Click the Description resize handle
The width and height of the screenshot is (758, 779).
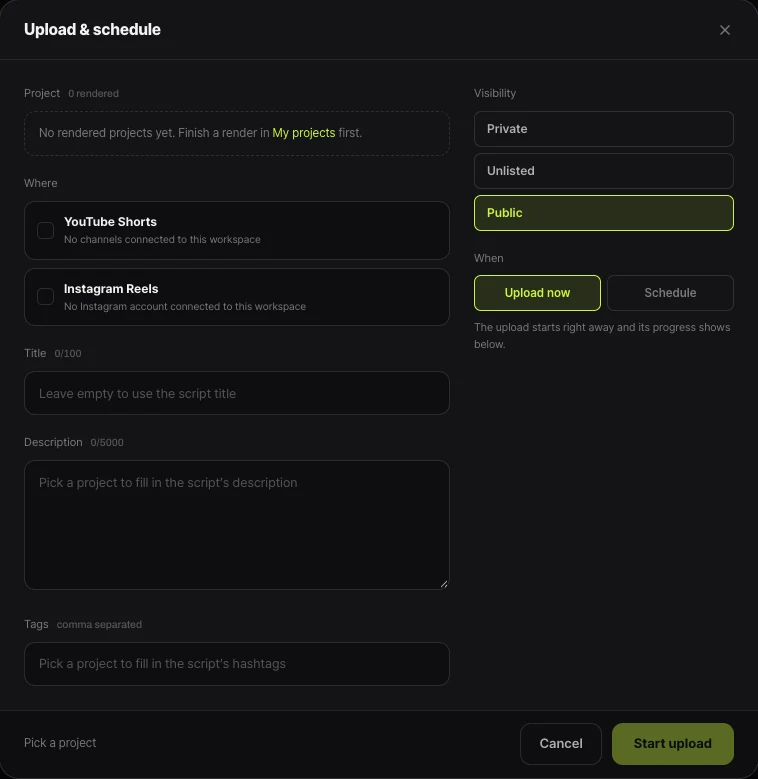click(x=444, y=584)
